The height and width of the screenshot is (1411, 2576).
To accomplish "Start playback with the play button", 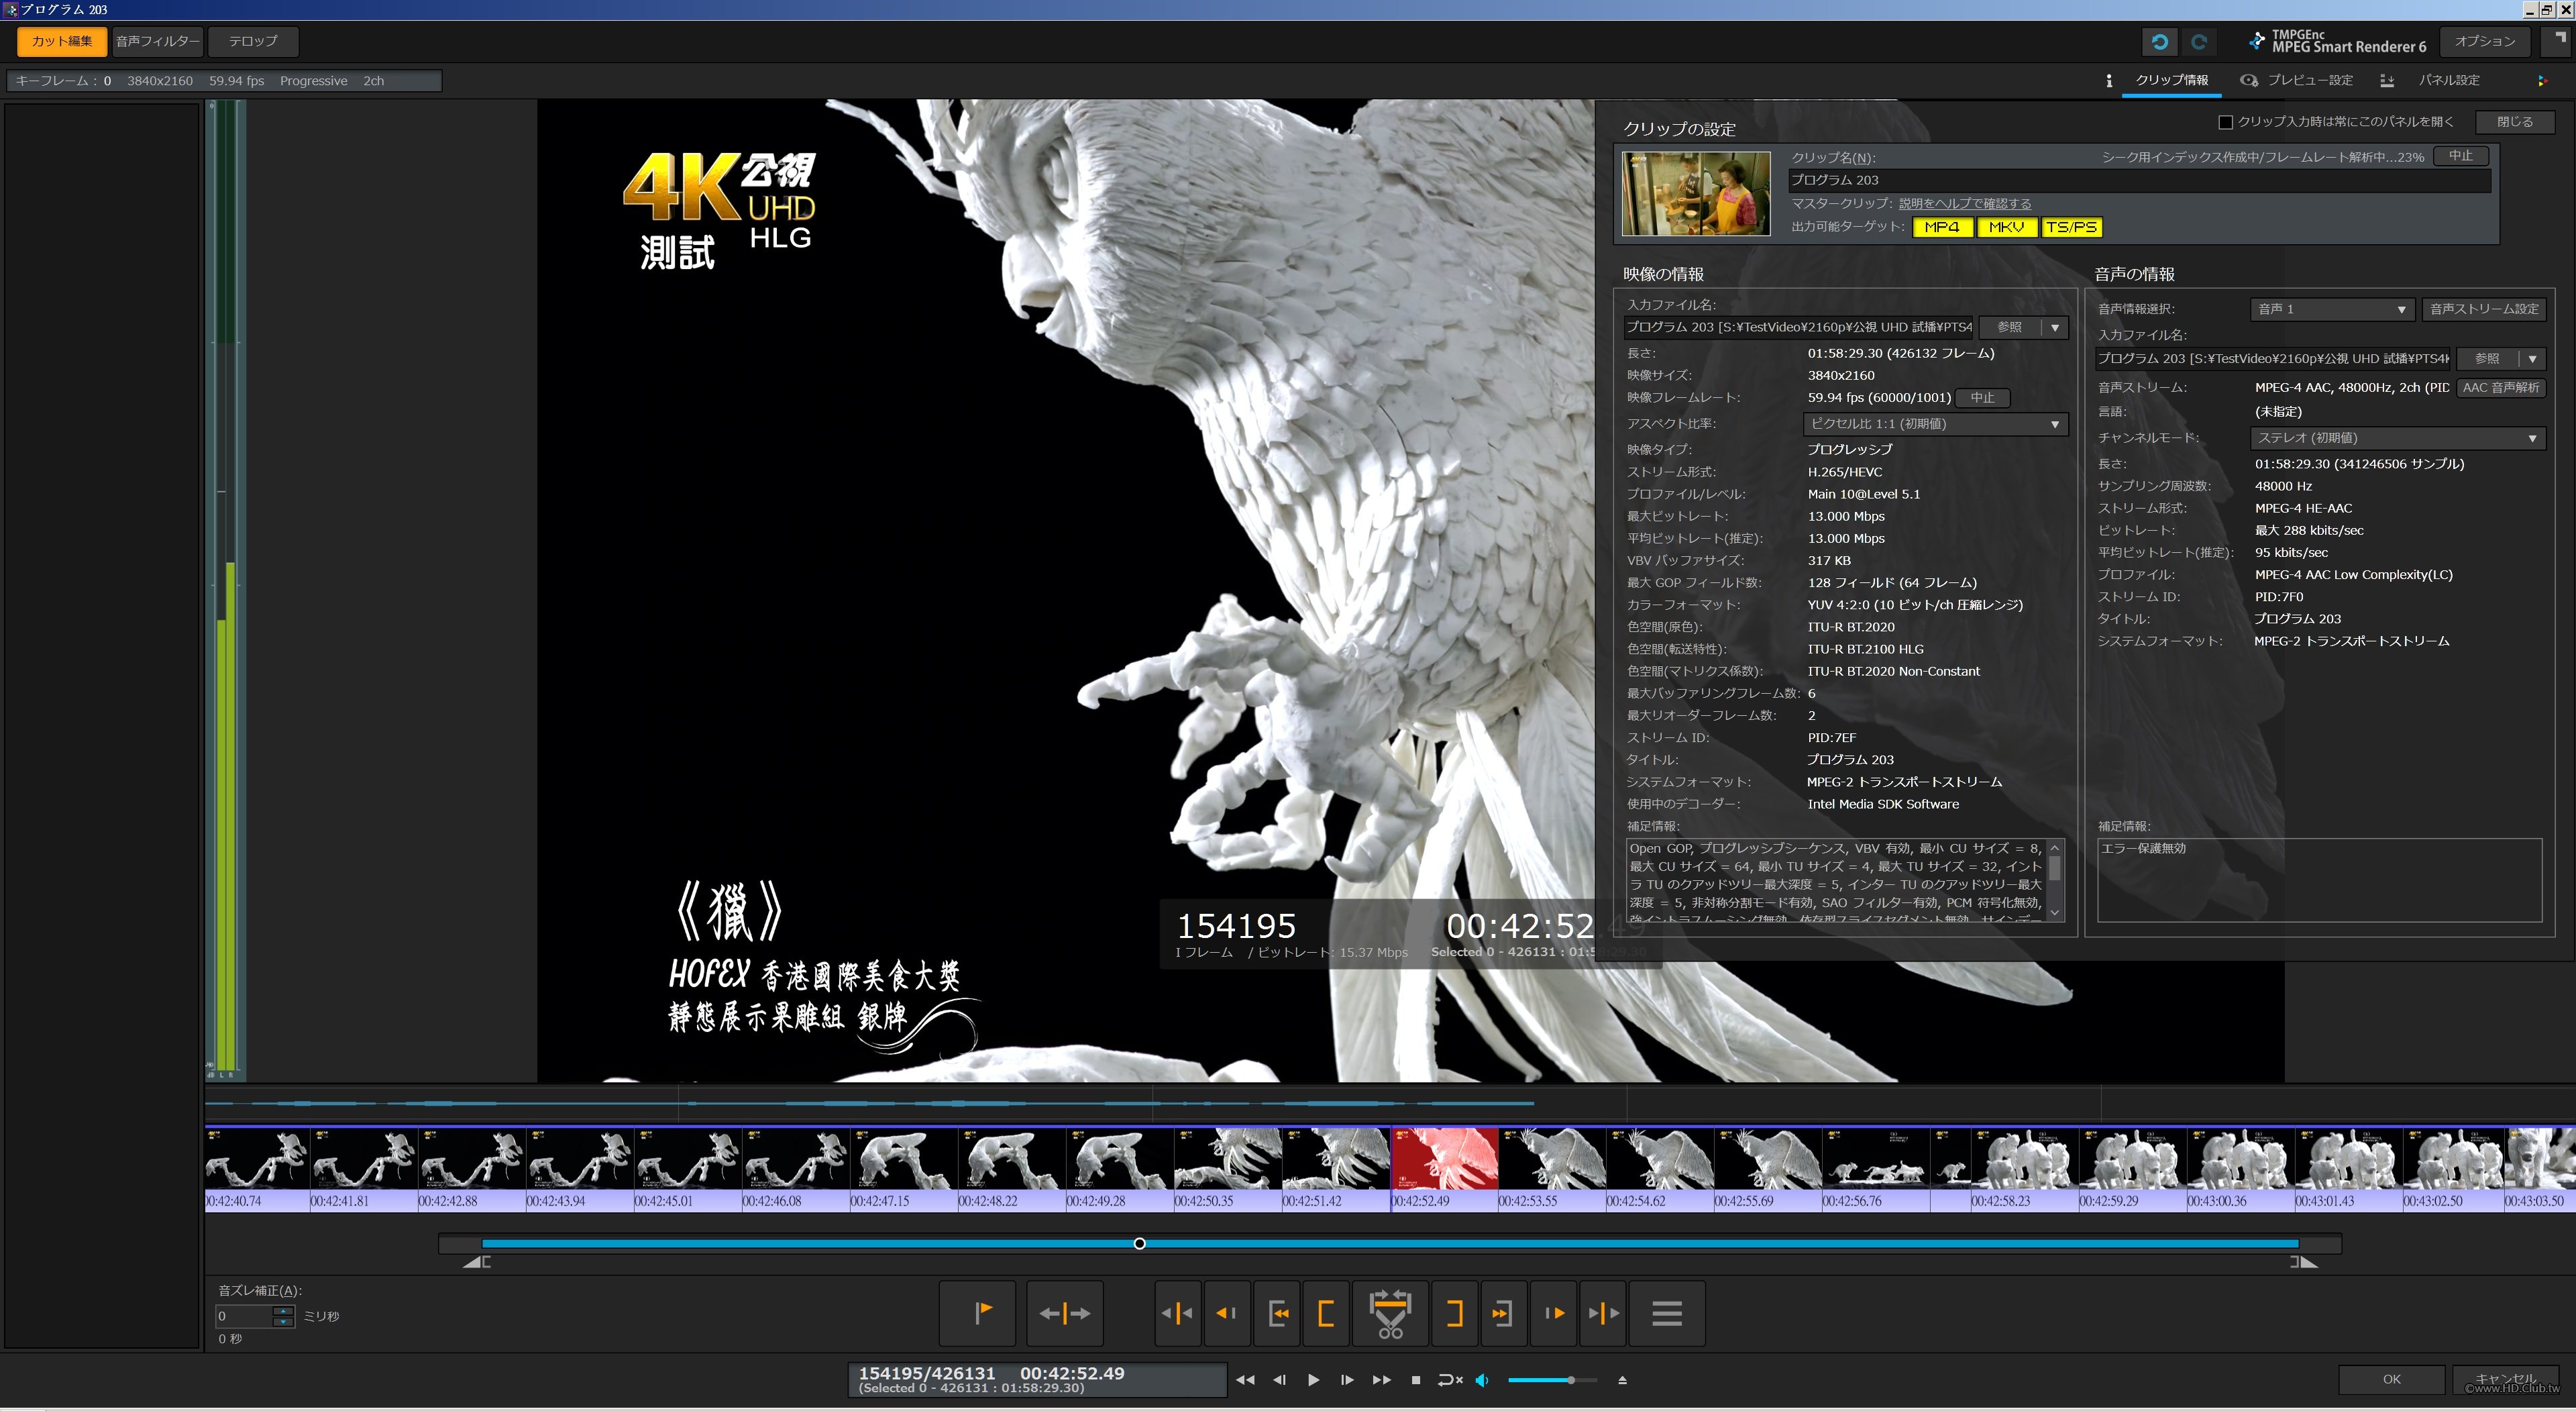I will click(x=1313, y=1379).
